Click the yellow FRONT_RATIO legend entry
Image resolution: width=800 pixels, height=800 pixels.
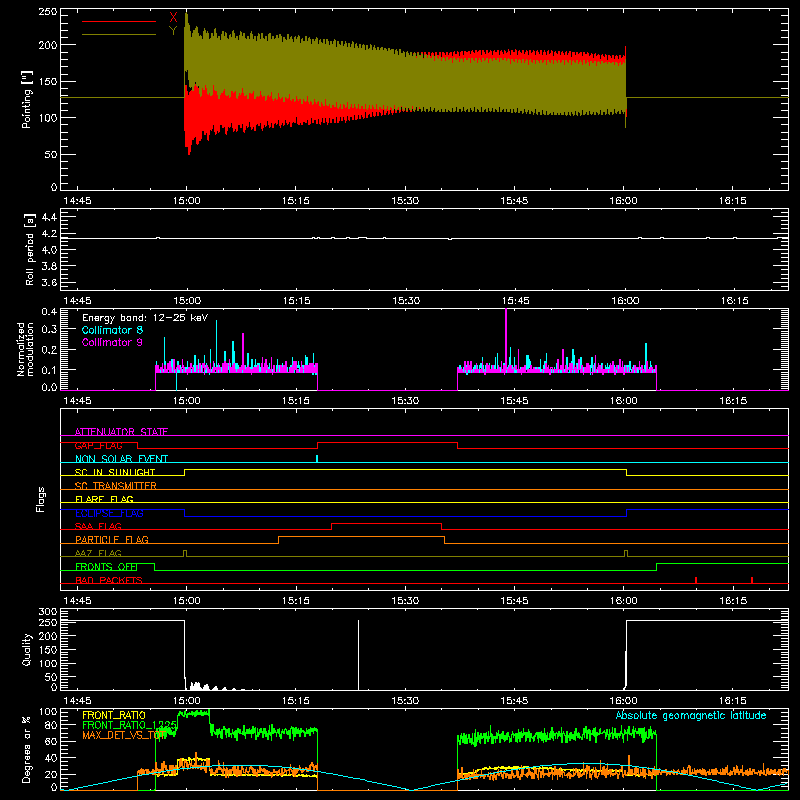[x=114, y=715]
